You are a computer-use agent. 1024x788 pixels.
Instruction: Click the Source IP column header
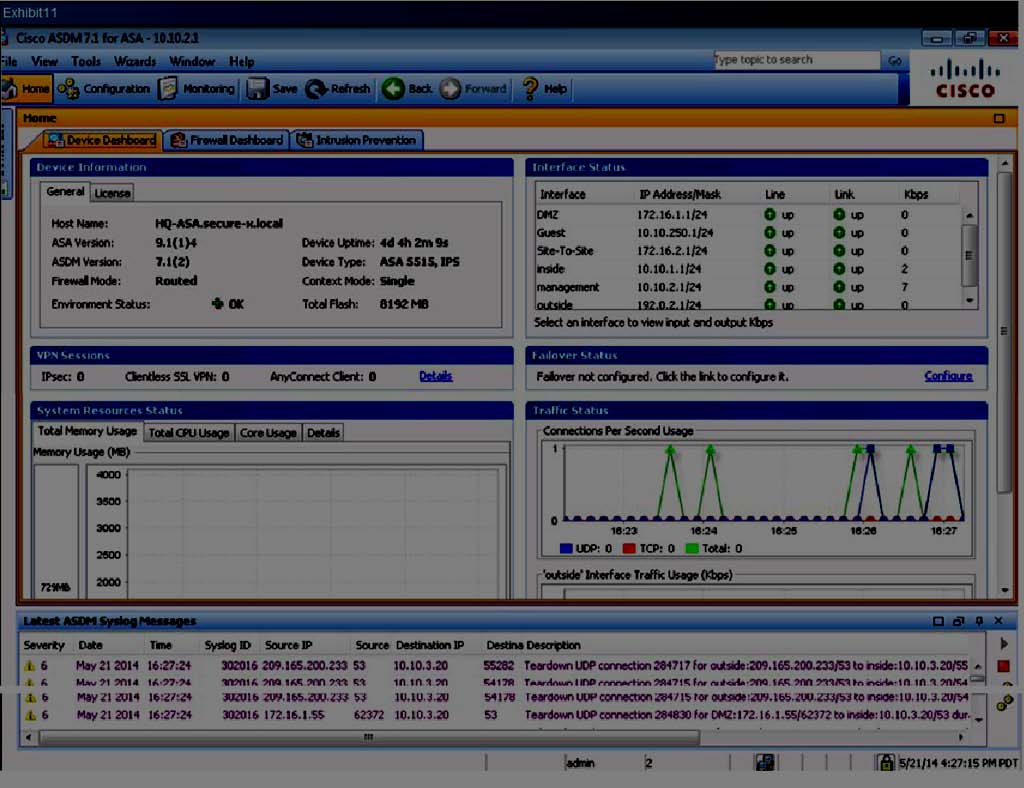point(289,645)
